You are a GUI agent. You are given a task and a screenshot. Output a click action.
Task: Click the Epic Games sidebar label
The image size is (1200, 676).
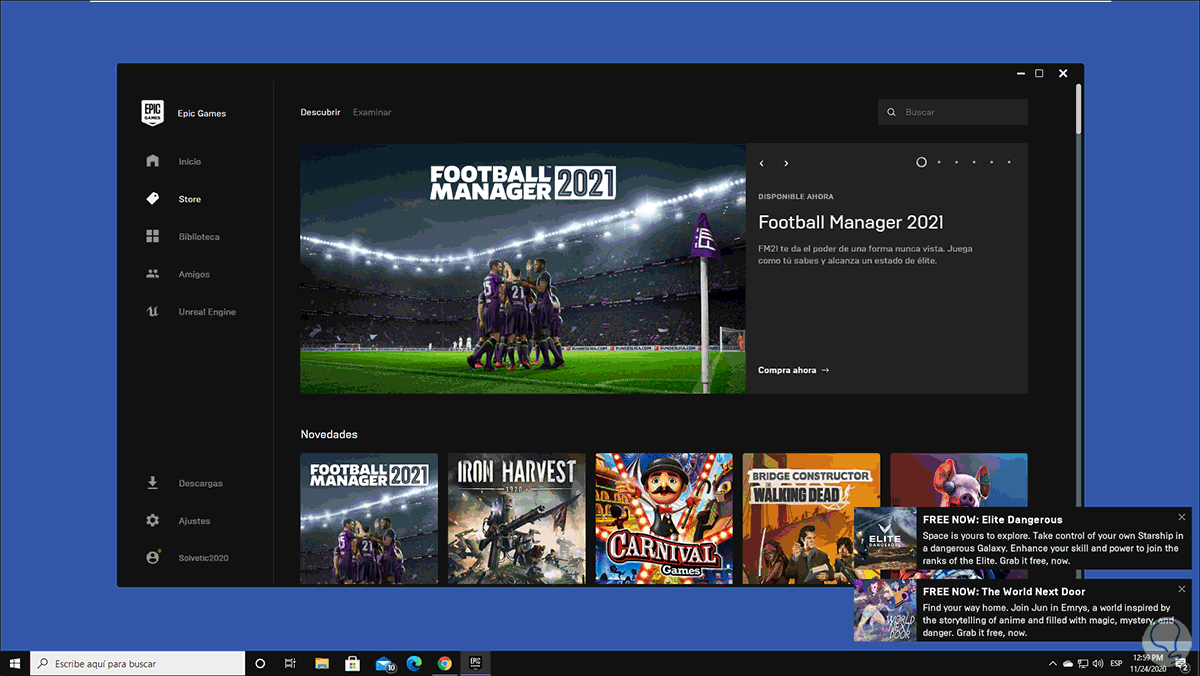(202, 113)
